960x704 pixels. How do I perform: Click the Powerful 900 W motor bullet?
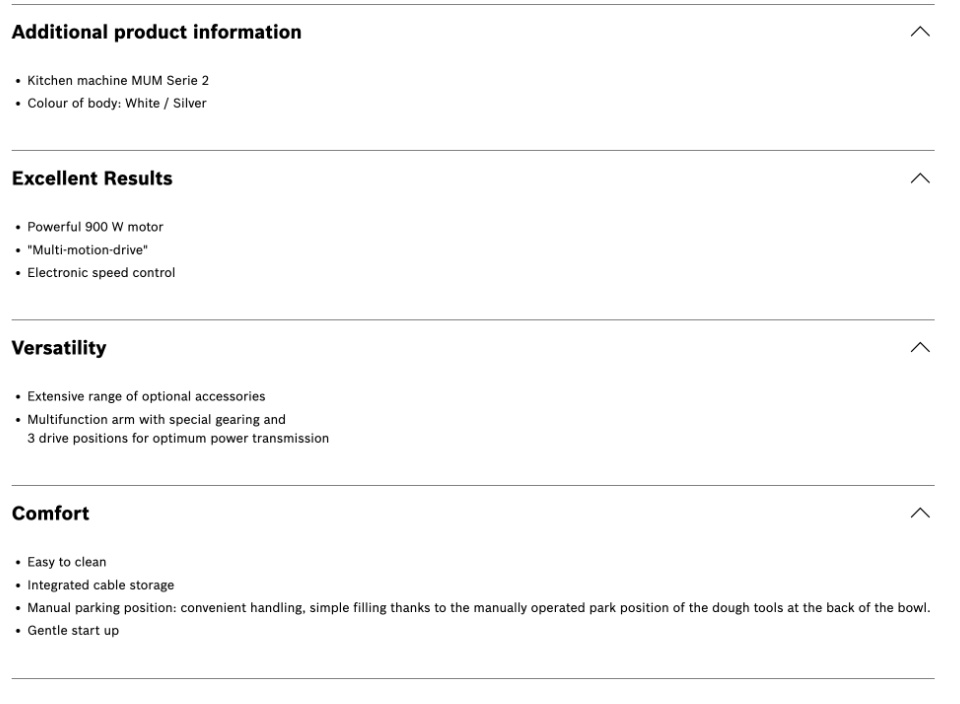pos(95,227)
